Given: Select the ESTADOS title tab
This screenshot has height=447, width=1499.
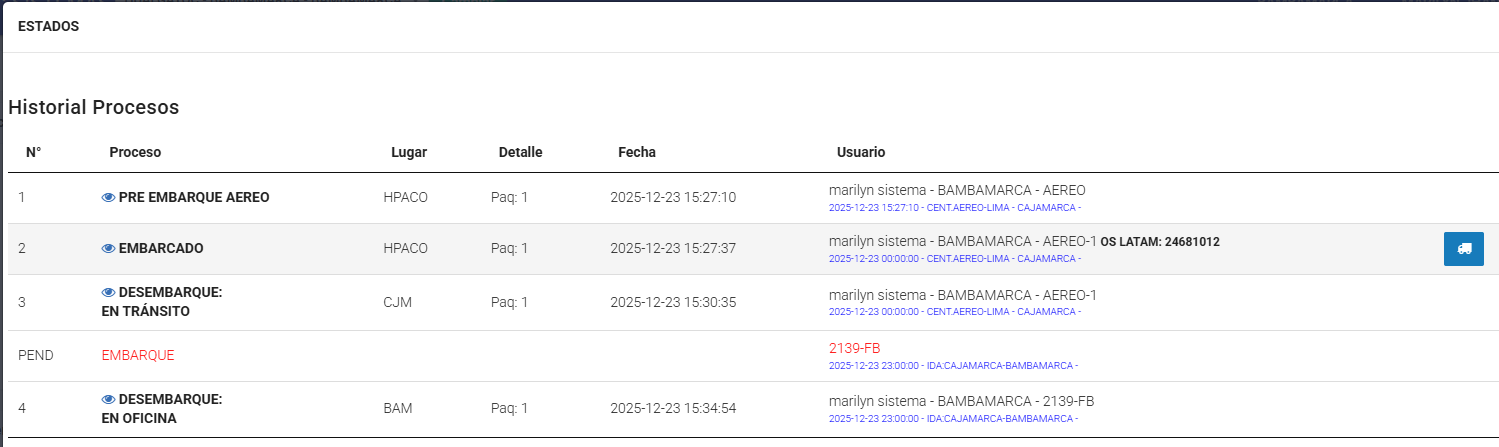Looking at the screenshot, I should (48, 27).
